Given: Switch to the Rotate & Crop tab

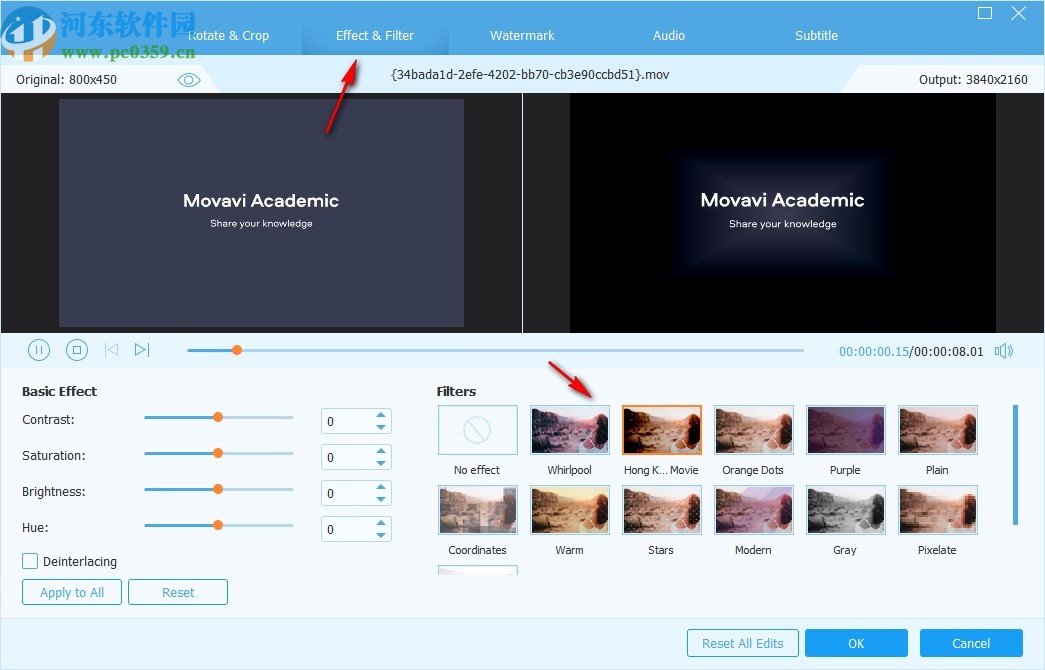Looking at the screenshot, I should 228,35.
